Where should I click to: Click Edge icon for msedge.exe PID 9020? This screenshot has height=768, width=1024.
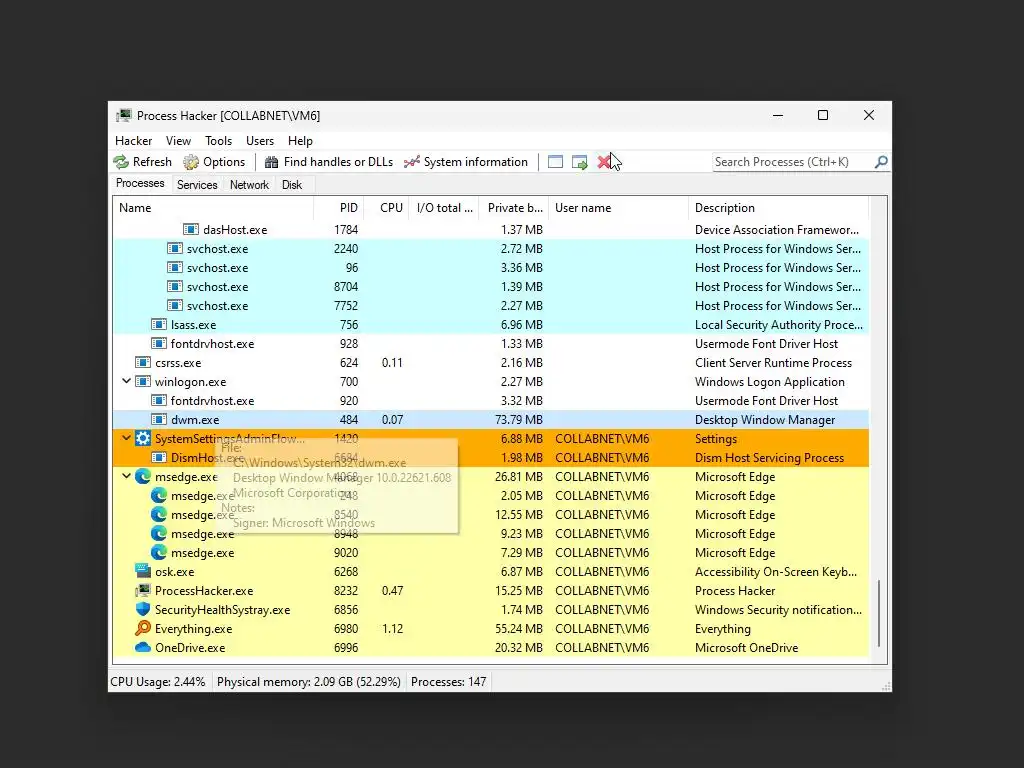pos(159,552)
